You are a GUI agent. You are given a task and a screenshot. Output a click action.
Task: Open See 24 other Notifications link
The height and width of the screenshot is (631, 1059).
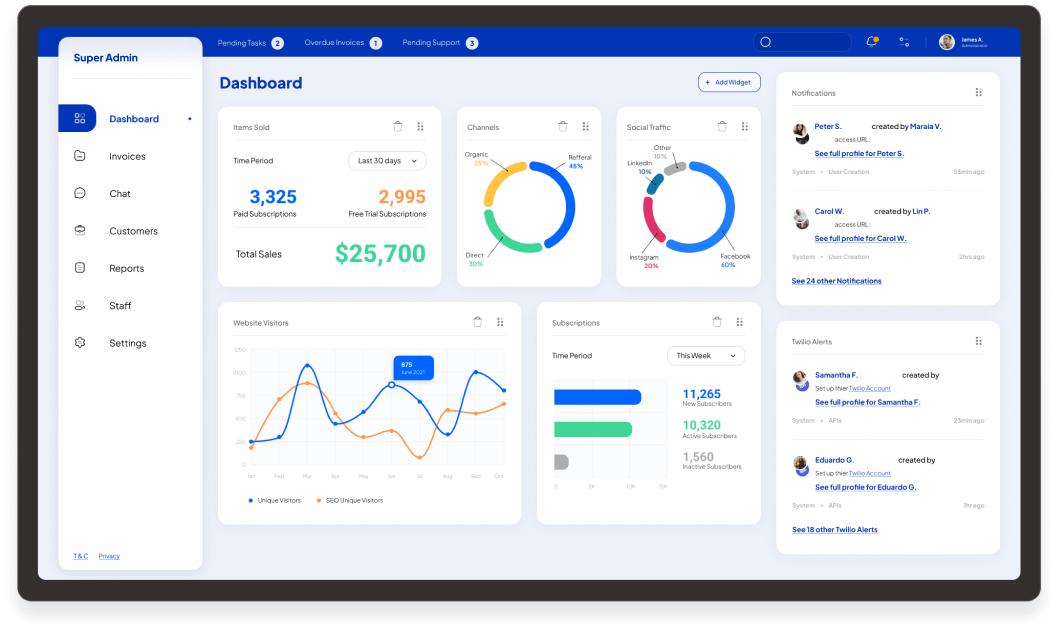[836, 281]
